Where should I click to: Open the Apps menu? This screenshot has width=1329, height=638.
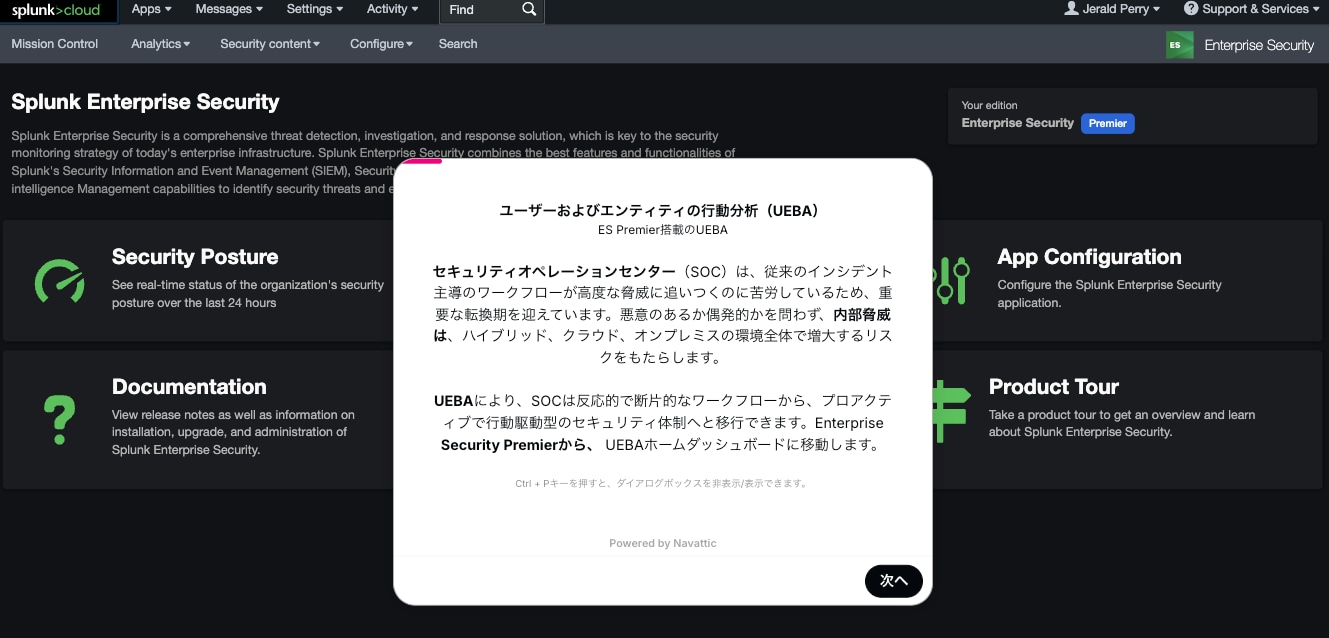tap(151, 9)
